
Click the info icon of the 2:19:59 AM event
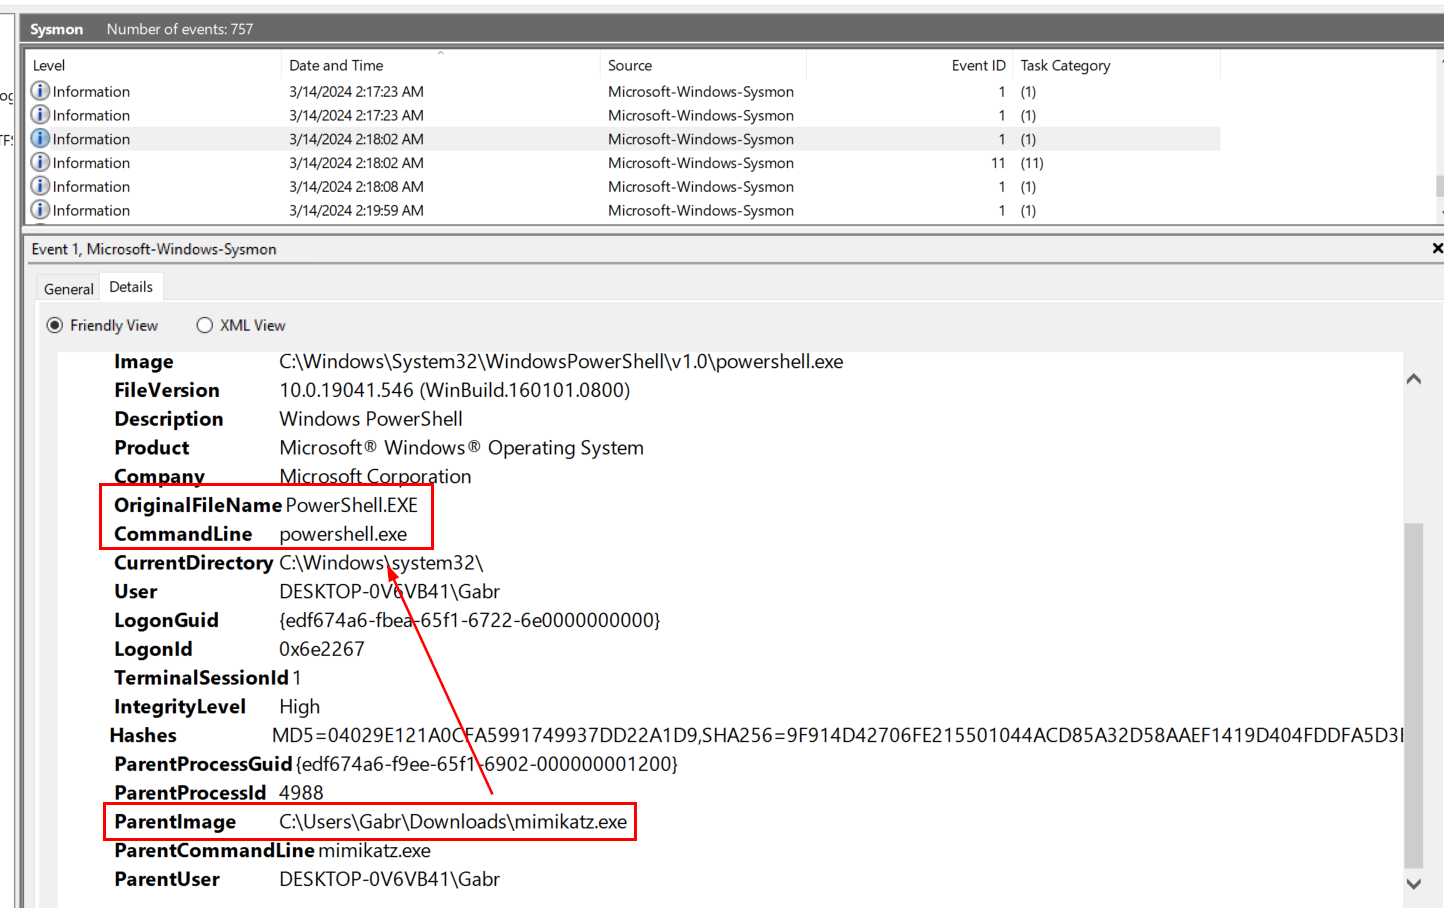click(40, 210)
